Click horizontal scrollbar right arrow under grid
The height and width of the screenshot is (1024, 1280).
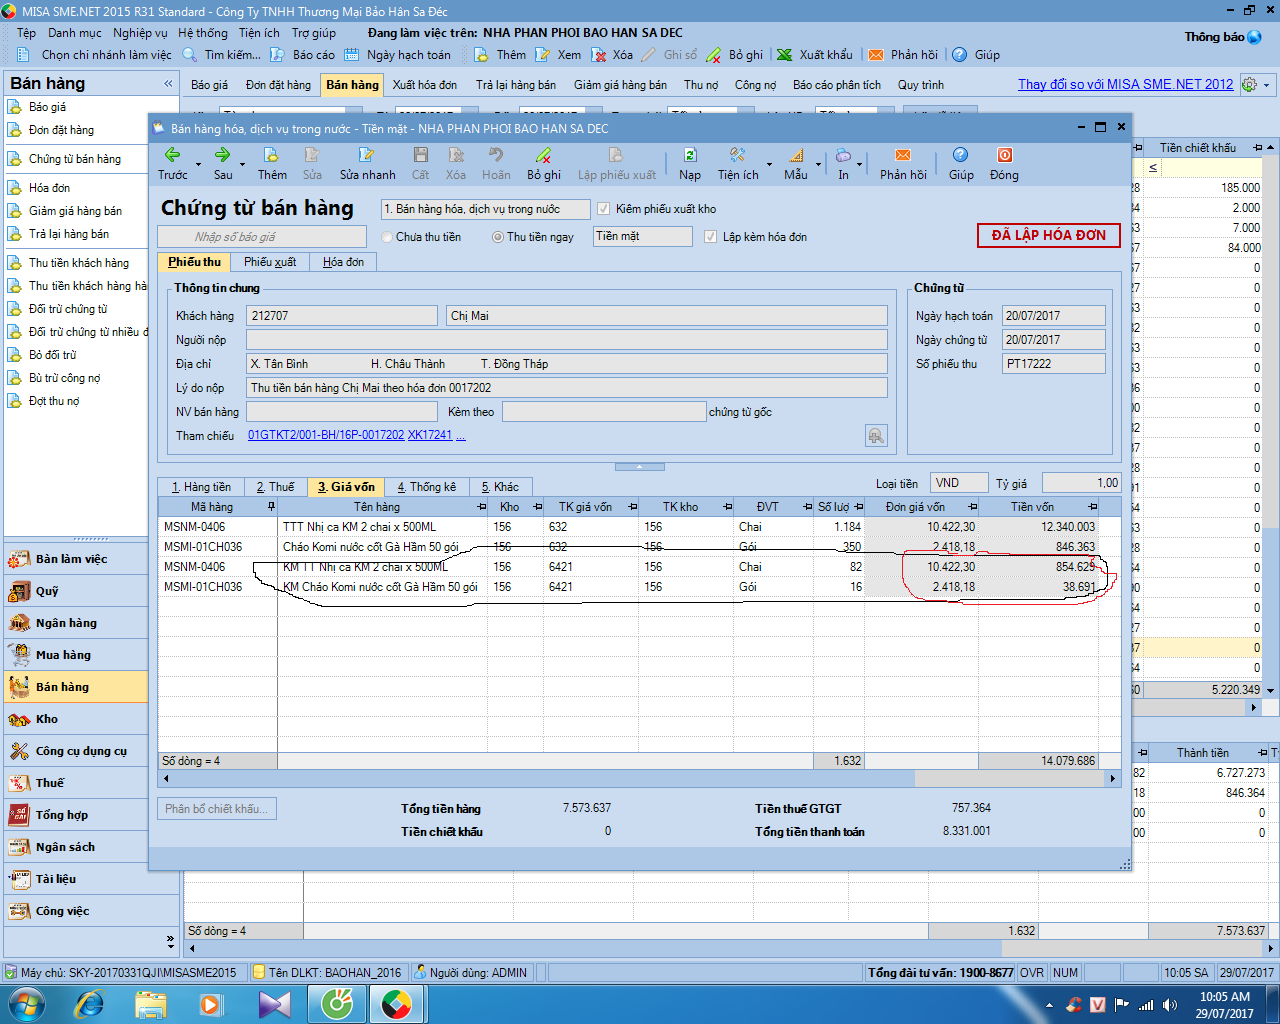(x=1112, y=778)
